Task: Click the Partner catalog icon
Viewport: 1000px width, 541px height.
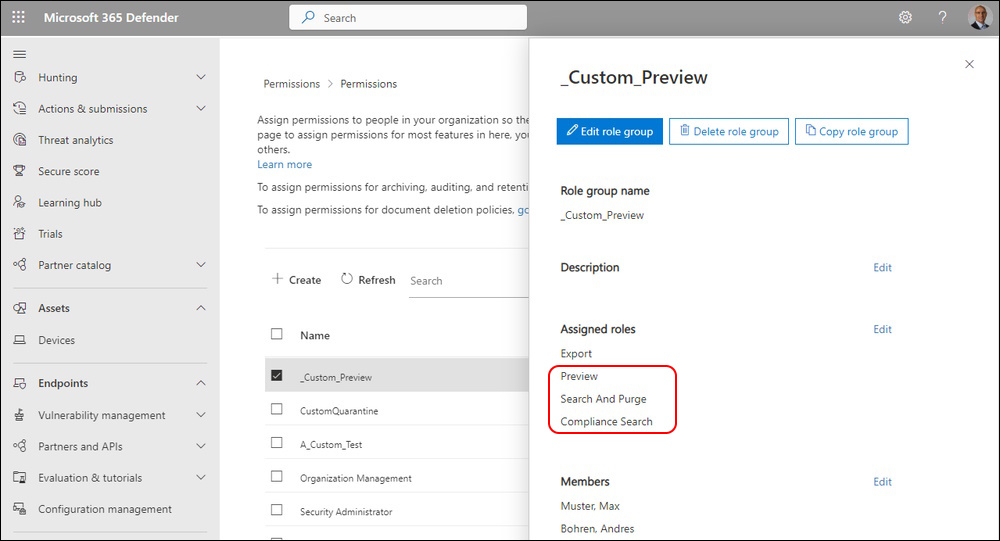Action: pyautogui.click(x=20, y=265)
